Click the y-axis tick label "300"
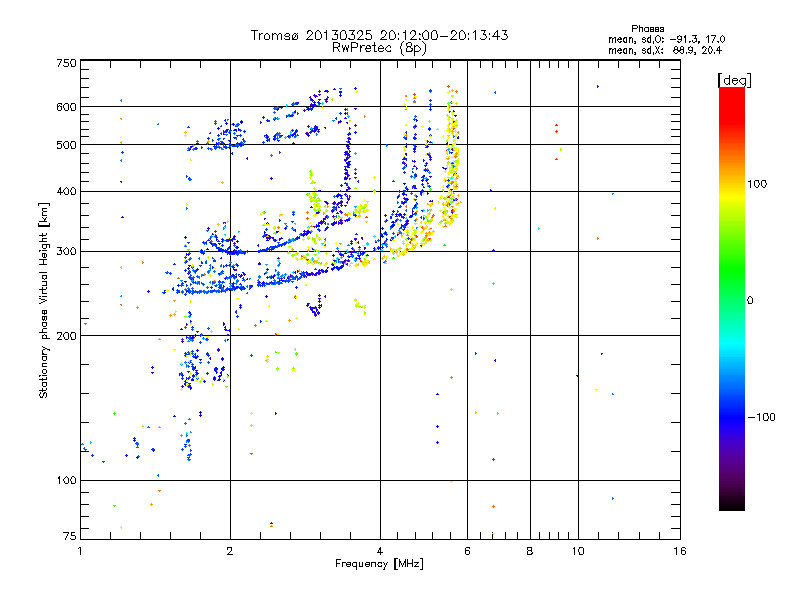The image size is (800, 600). click(66, 252)
